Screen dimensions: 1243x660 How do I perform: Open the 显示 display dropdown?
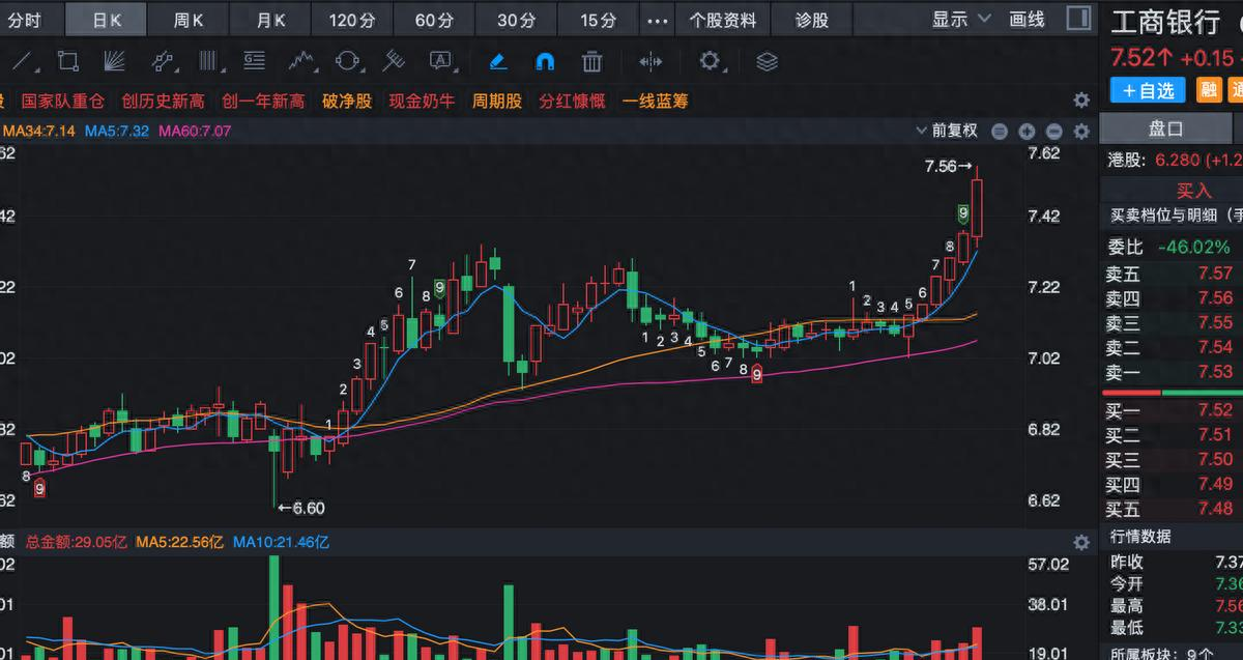tap(960, 18)
